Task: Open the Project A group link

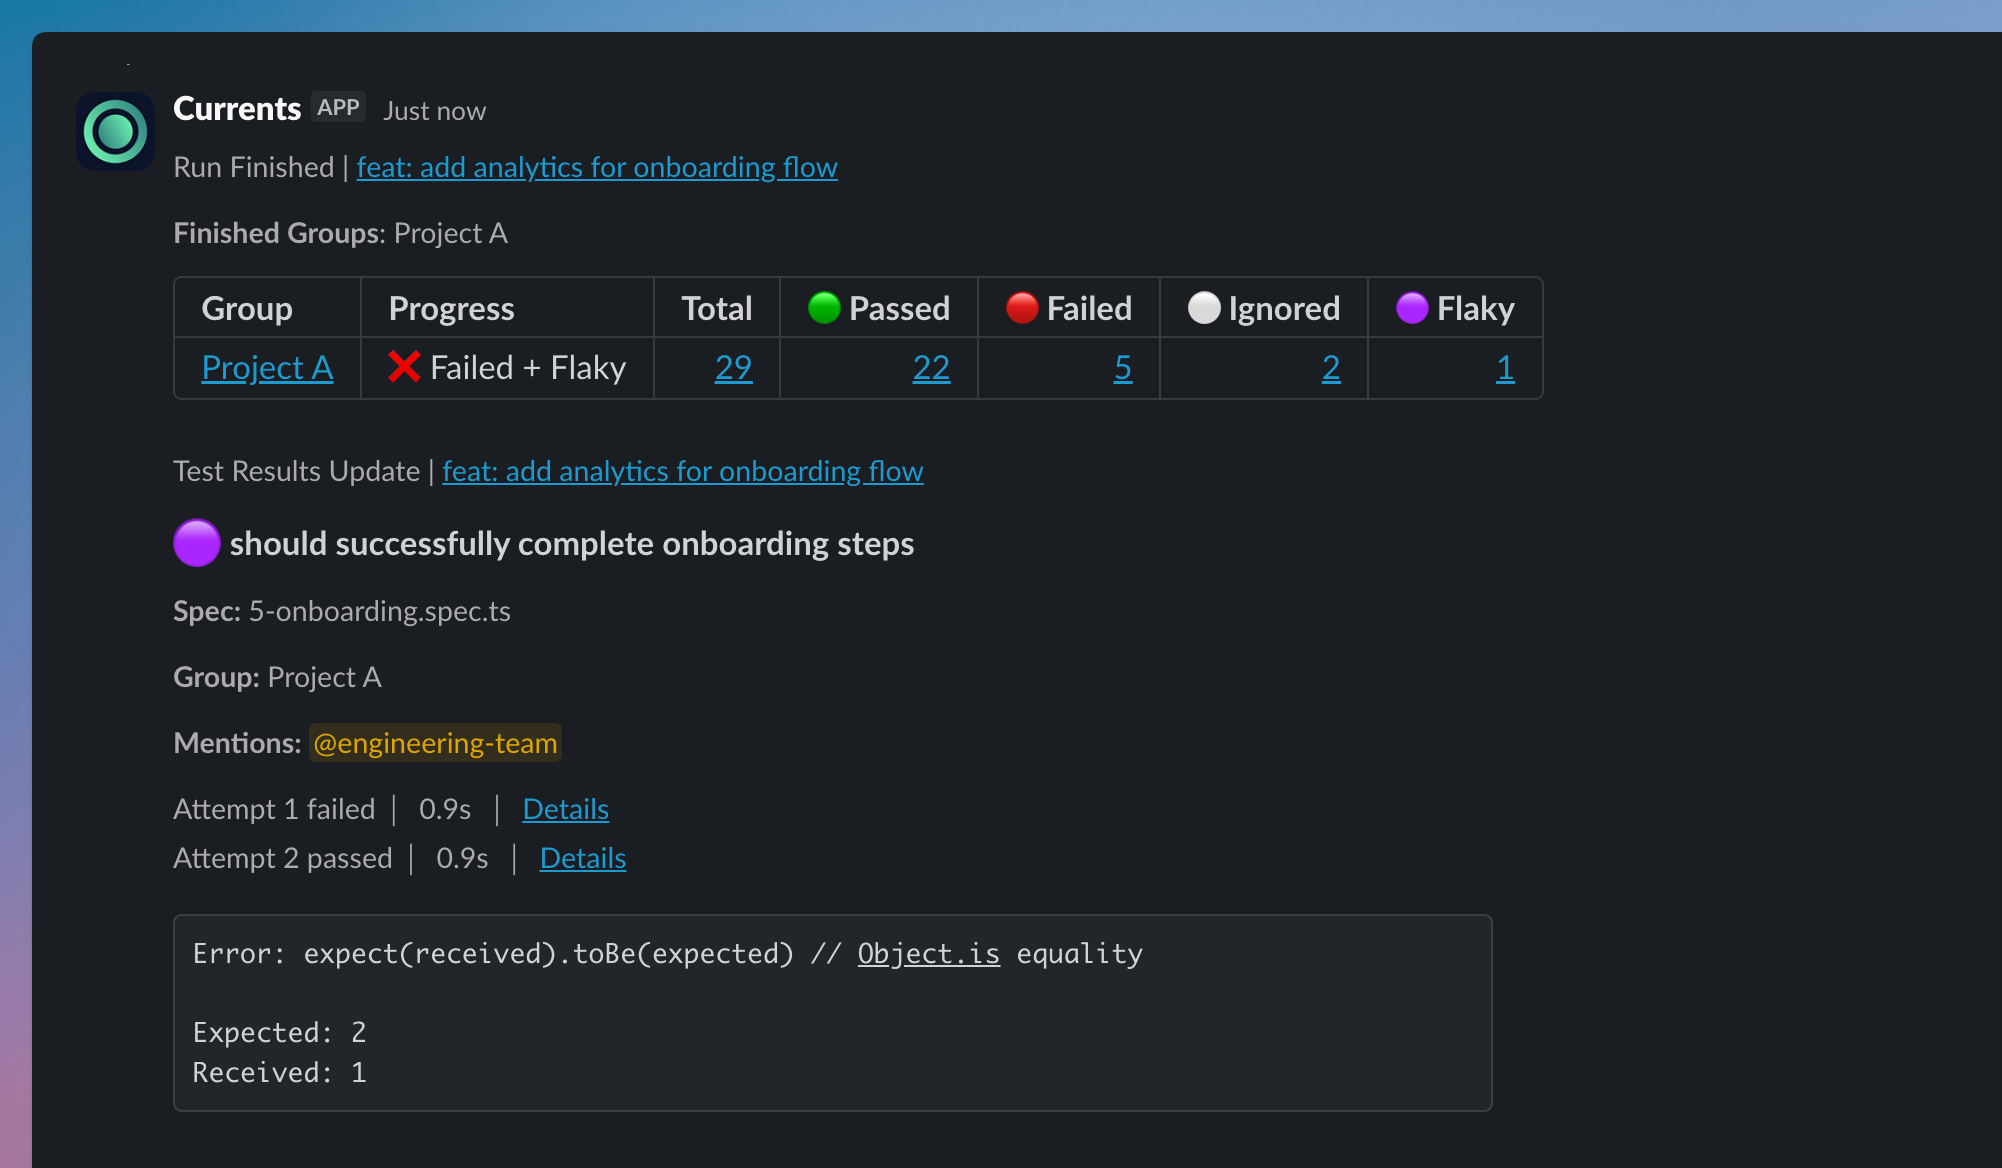Action: point(267,368)
